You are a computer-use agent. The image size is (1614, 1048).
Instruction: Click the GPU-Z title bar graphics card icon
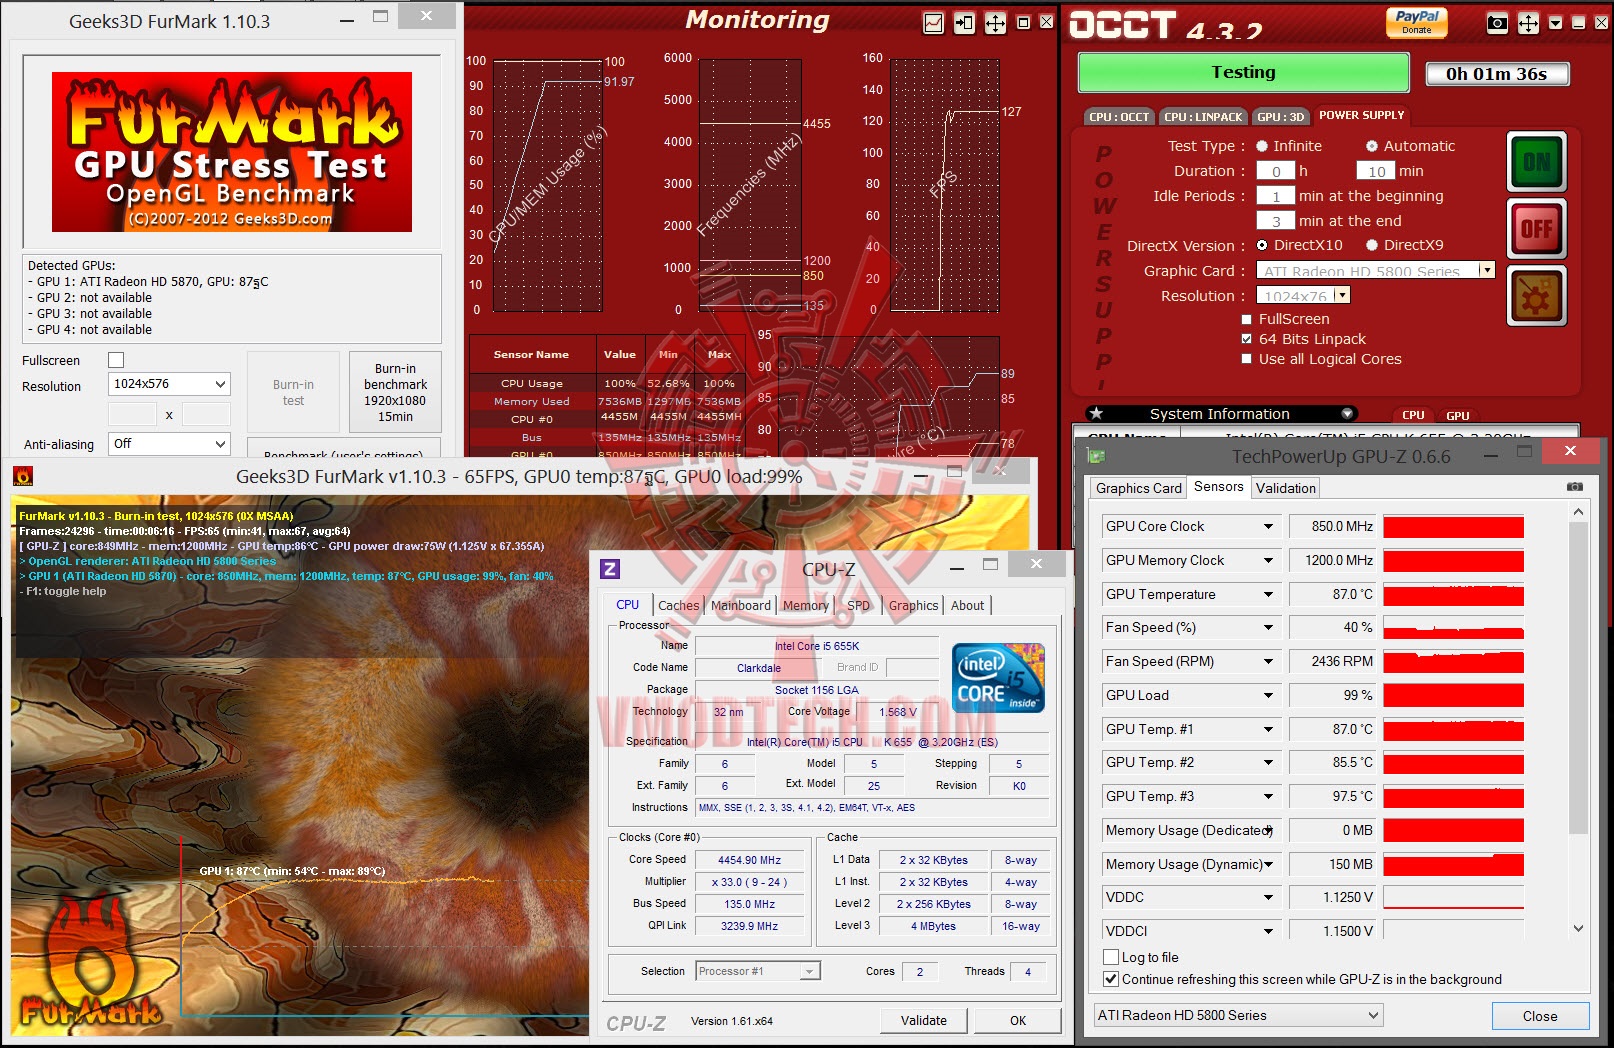coord(1096,456)
